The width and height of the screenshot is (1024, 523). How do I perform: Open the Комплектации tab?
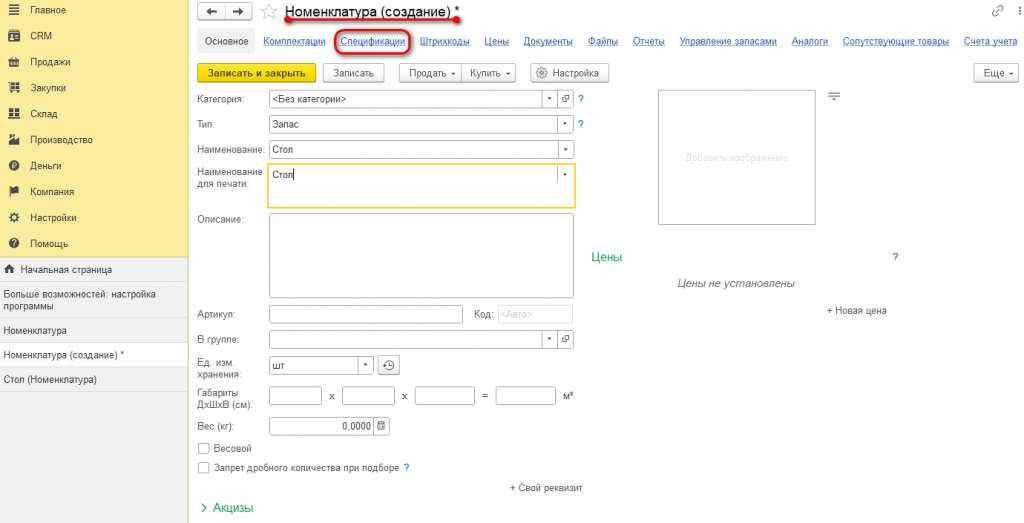point(294,41)
